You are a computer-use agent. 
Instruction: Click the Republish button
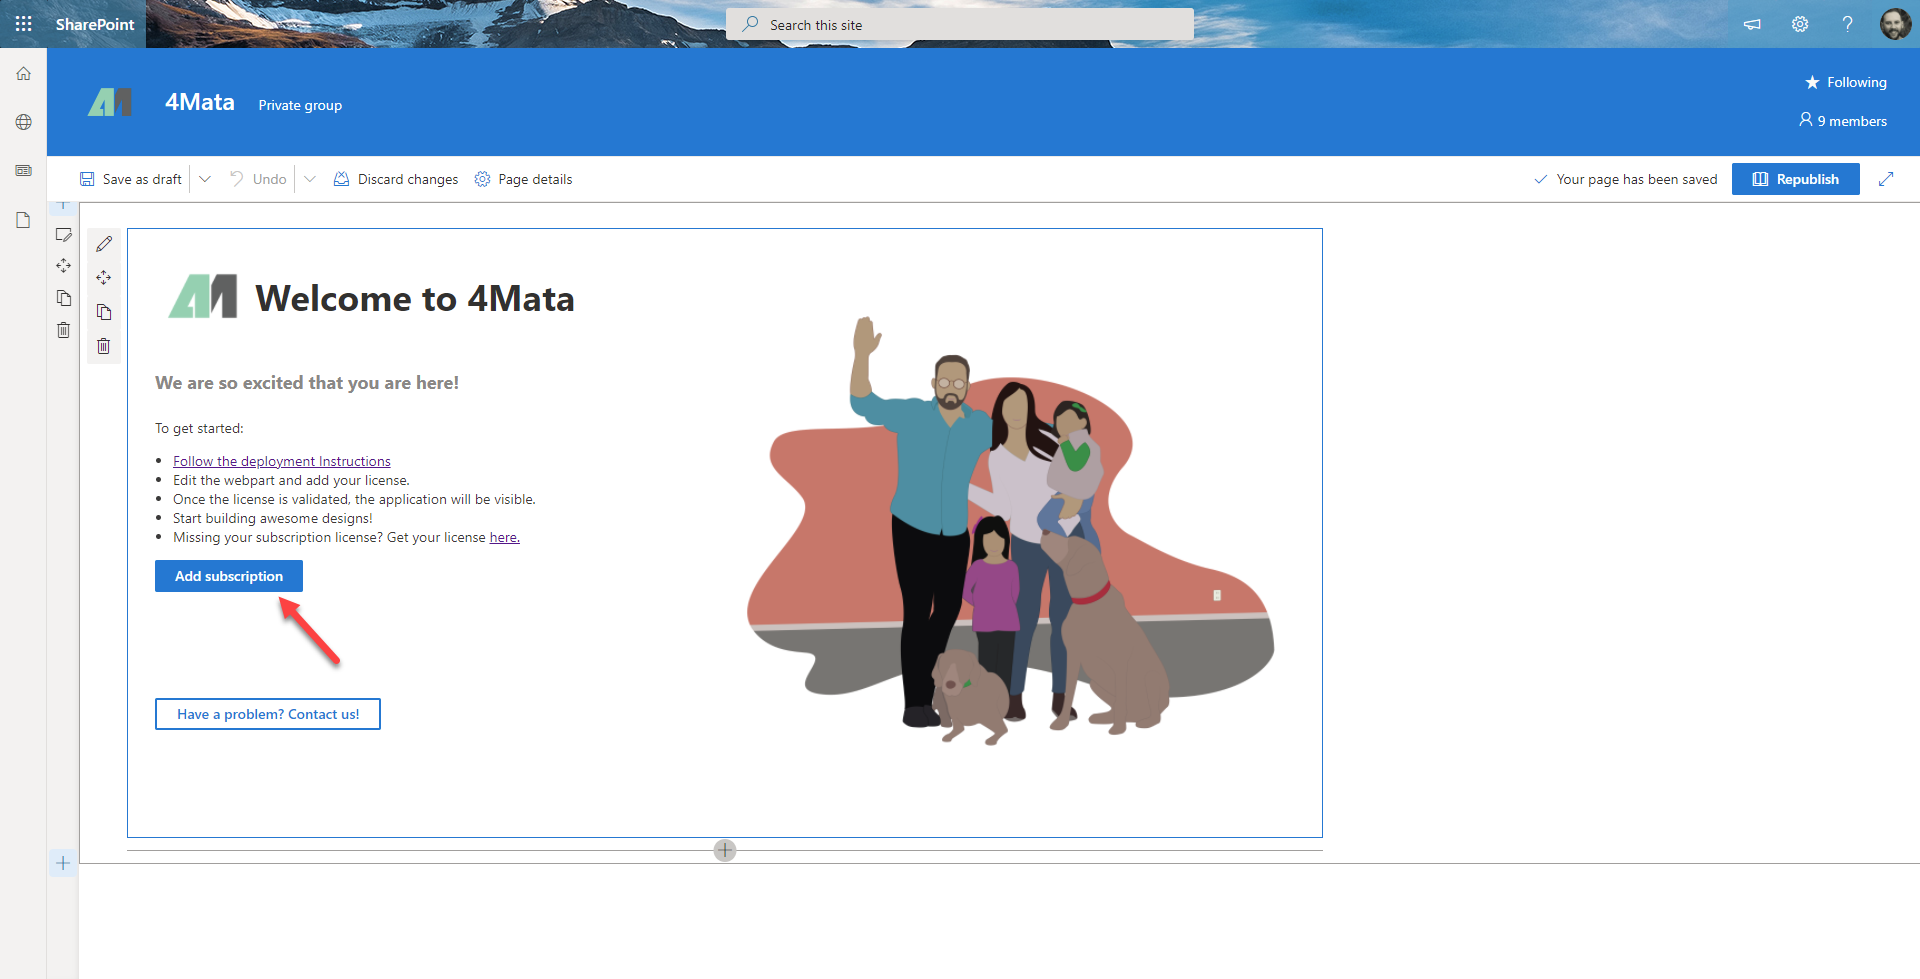coord(1796,179)
